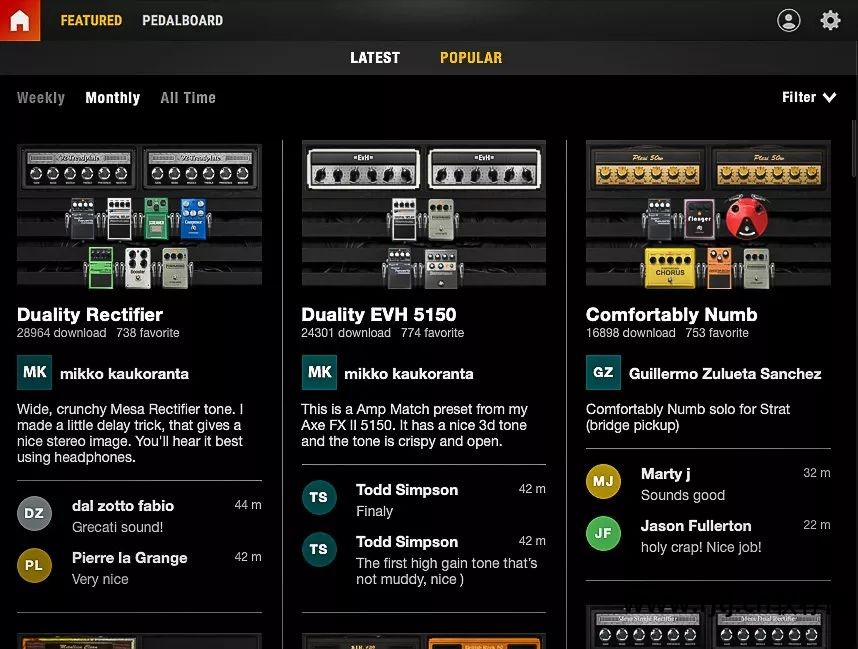
Task: Click Jason Fullerton's green JF avatar
Action: [x=603, y=534]
